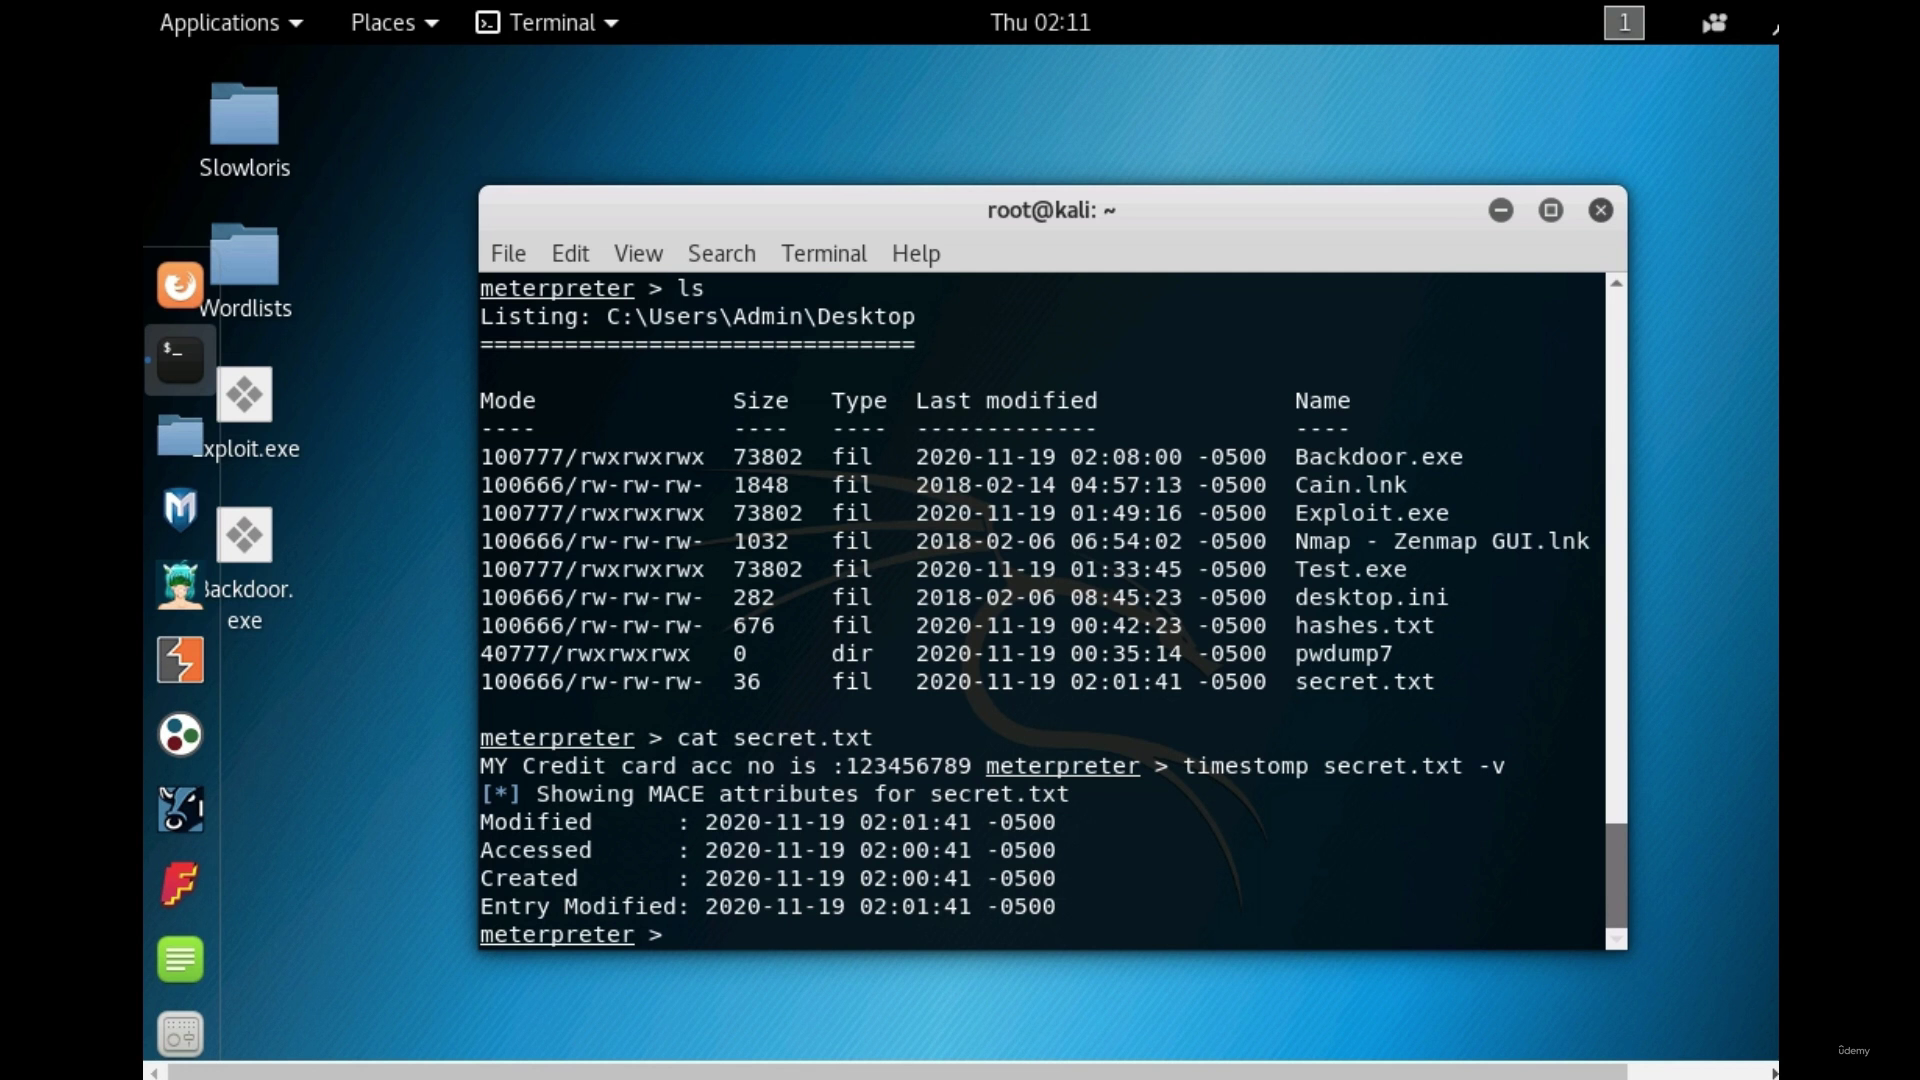Click the secret.txt entry in the listing
Screen dimensions: 1920x1080
tap(1364, 682)
